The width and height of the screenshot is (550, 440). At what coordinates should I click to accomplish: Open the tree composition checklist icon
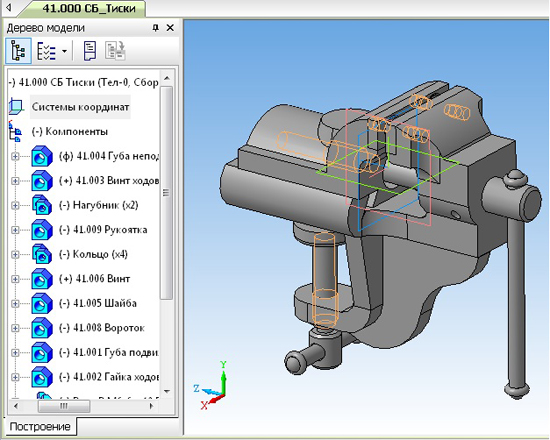coord(47,51)
